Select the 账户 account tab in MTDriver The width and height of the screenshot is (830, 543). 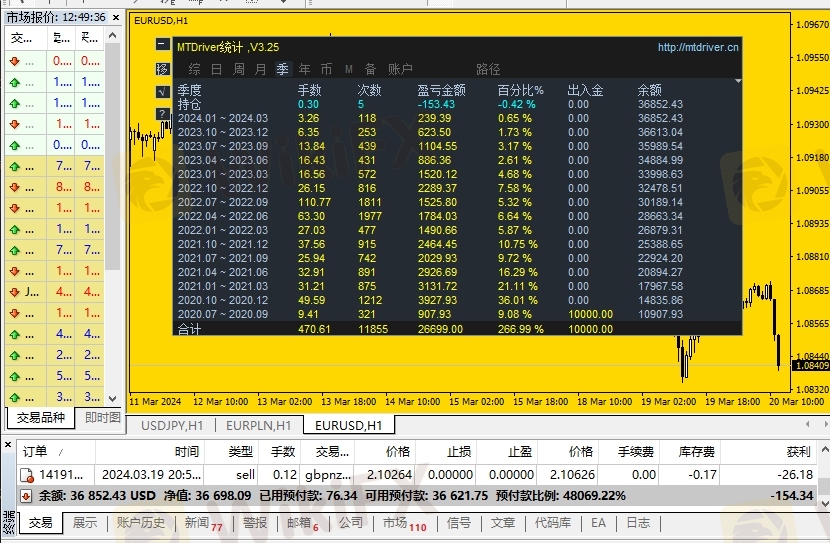(x=400, y=69)
